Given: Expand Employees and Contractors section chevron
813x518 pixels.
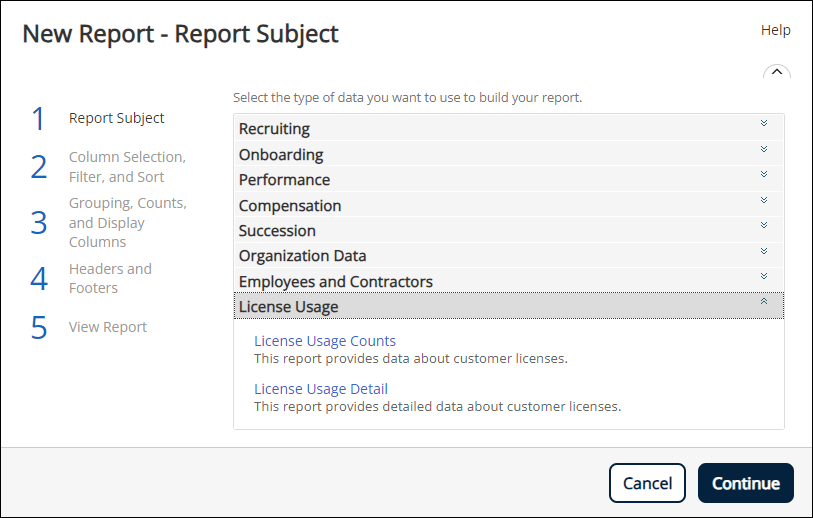Looking at the screenshot, I should coord(764,276).
